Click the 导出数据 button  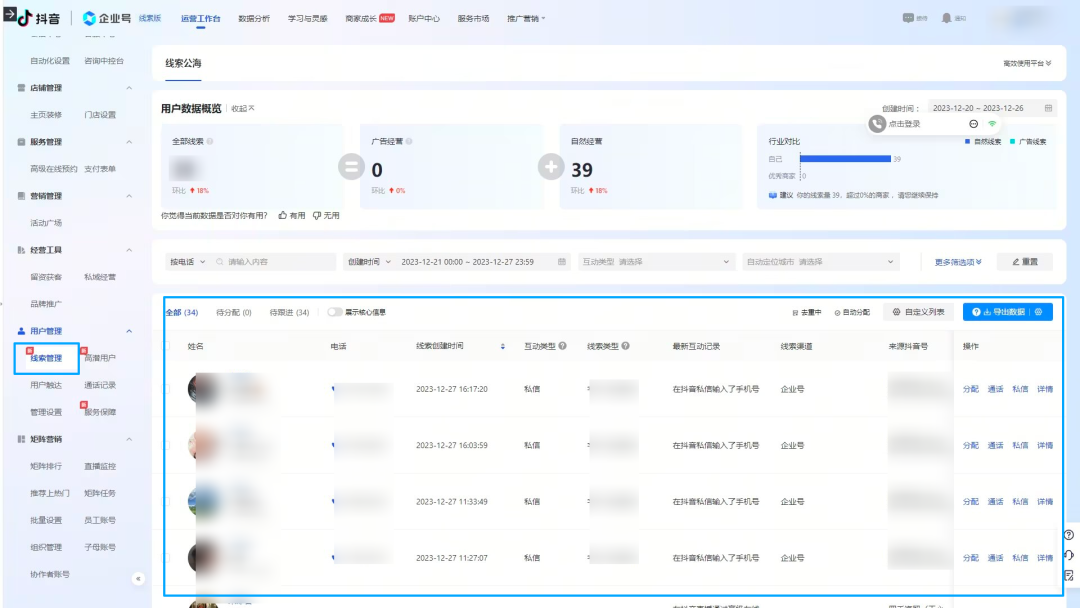click(1000, 312)
